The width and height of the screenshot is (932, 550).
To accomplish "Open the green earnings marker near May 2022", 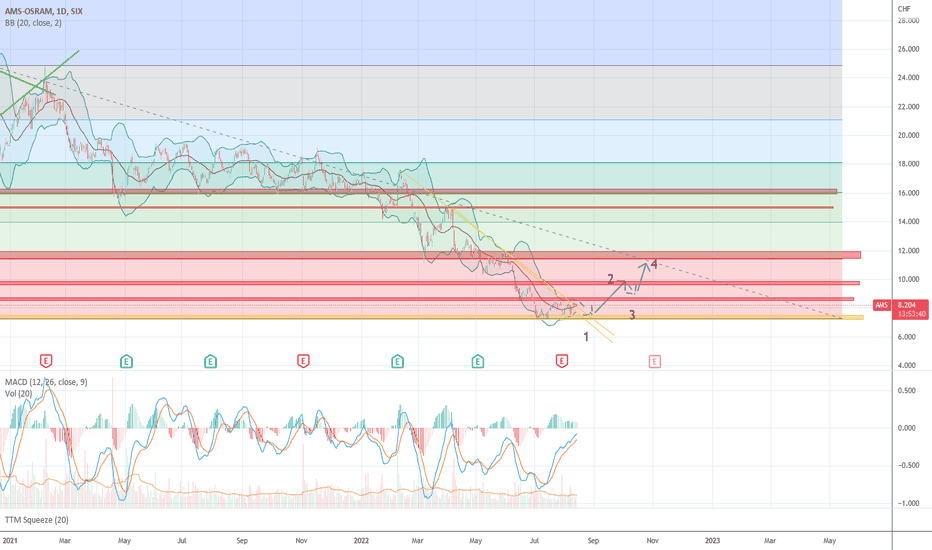I will click(x=477, y=360).
